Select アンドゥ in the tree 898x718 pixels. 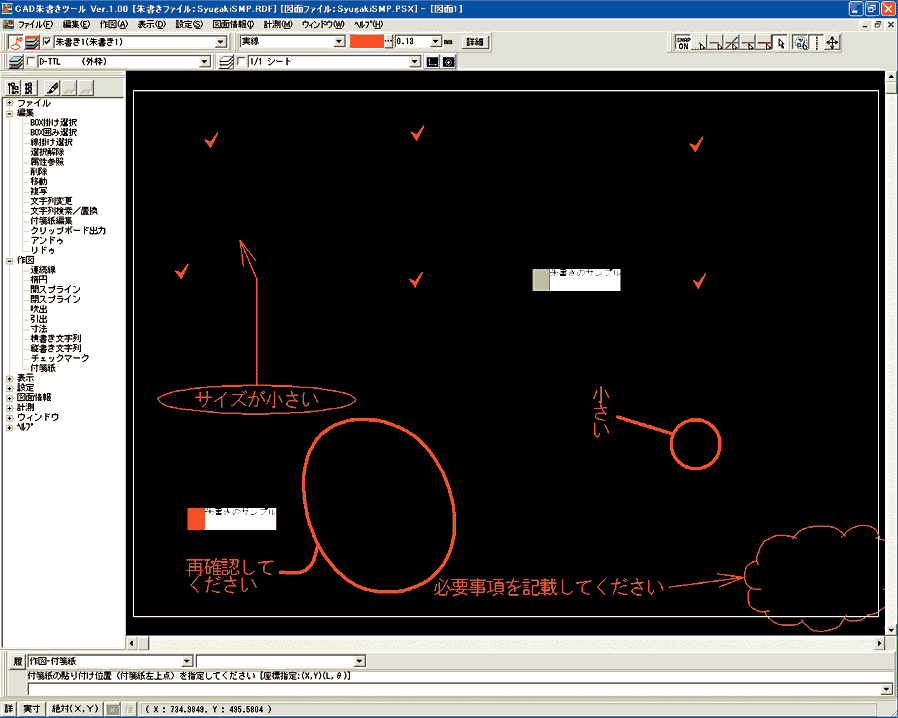[47, 240]
